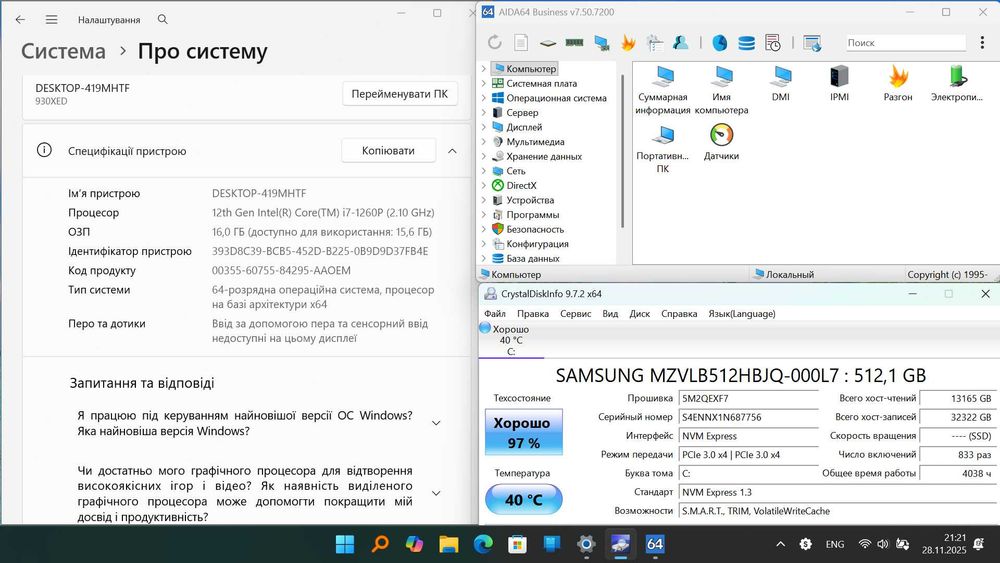Expand the графічного процесора FAQ question
The image size is (1000, 563).
click(436, 493)
